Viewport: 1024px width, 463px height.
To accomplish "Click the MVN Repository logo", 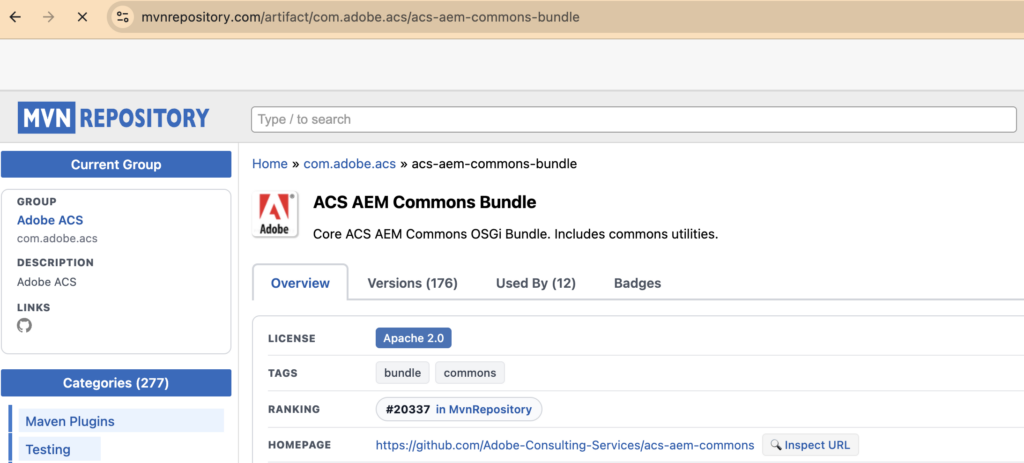I will pyautogui.click(x=114, y=118).
